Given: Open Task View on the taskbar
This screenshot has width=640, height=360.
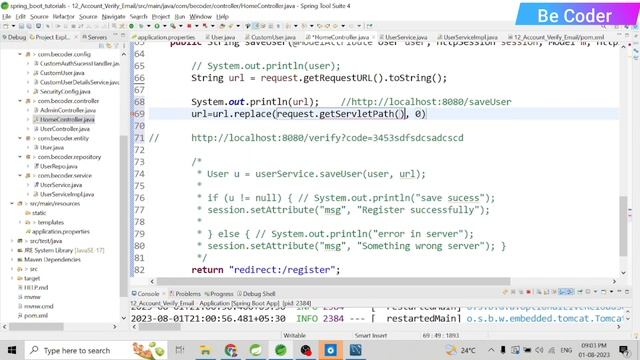Looking at the screenshot, I should [180, 350].
